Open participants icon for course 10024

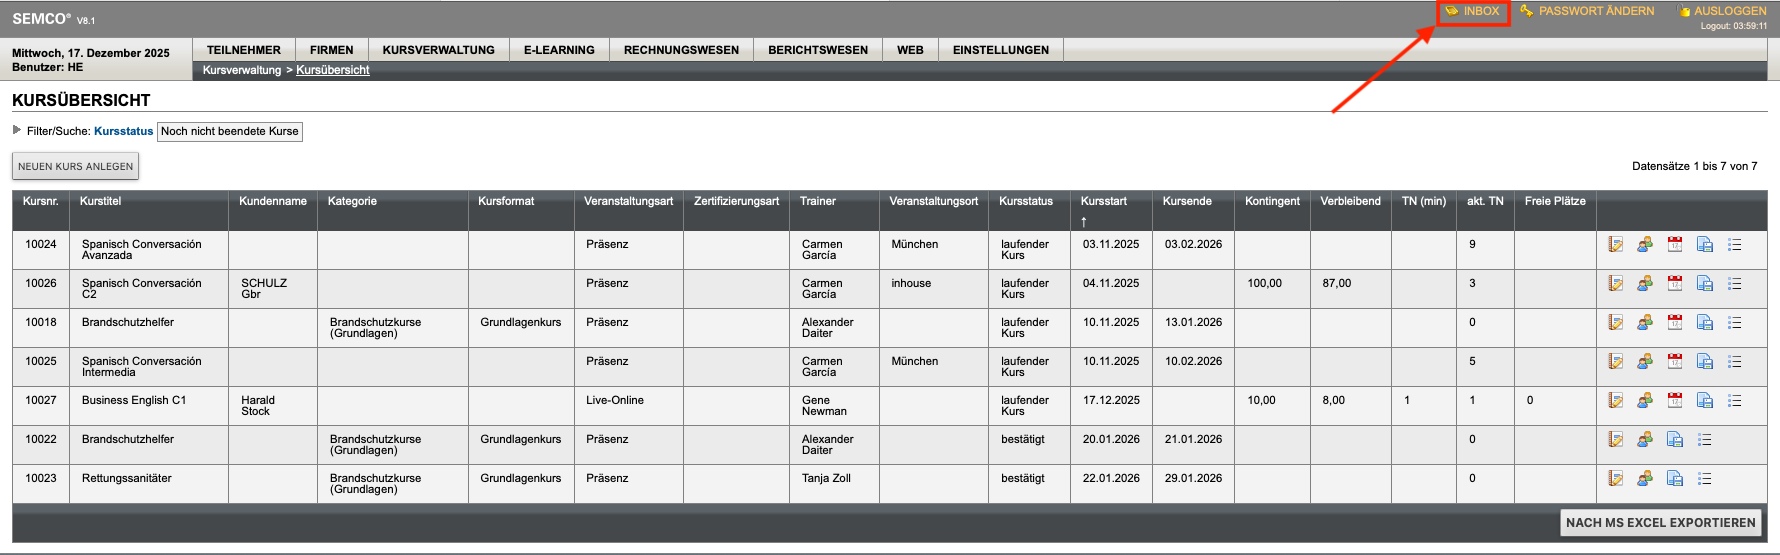pos(1645,245)
